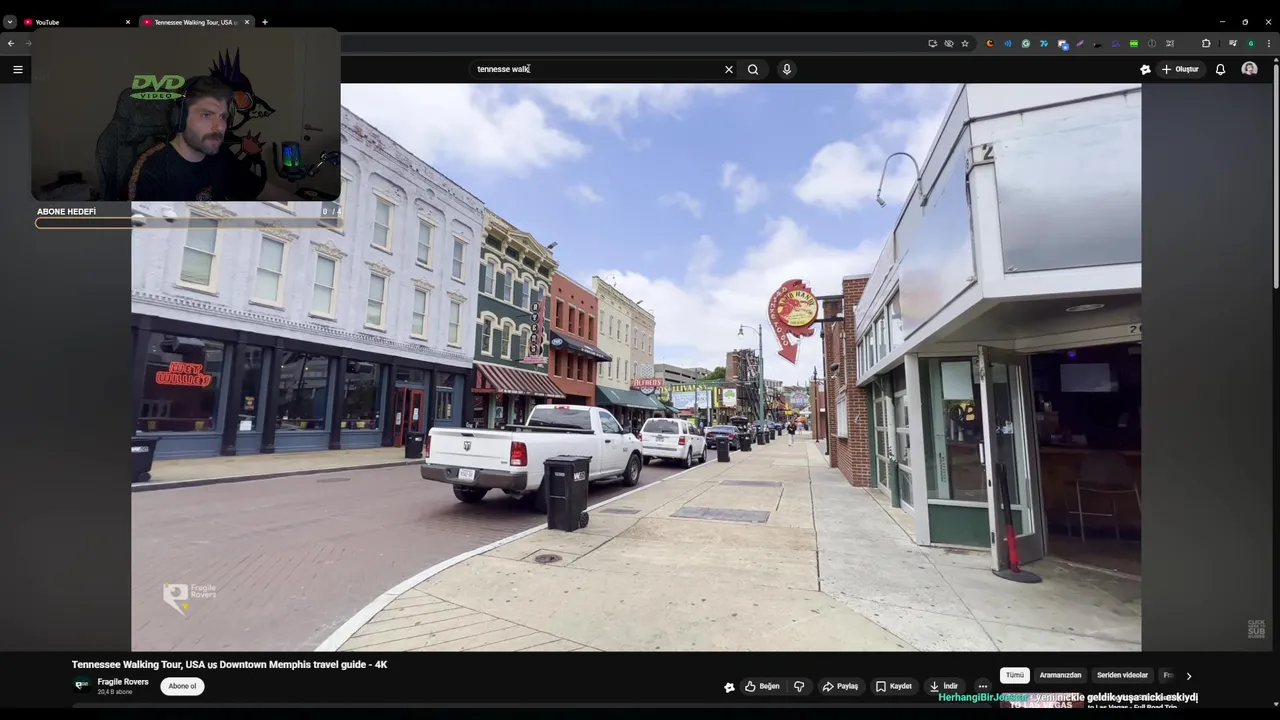Click the Grammarly extension icon

[x=1026, y=43]
